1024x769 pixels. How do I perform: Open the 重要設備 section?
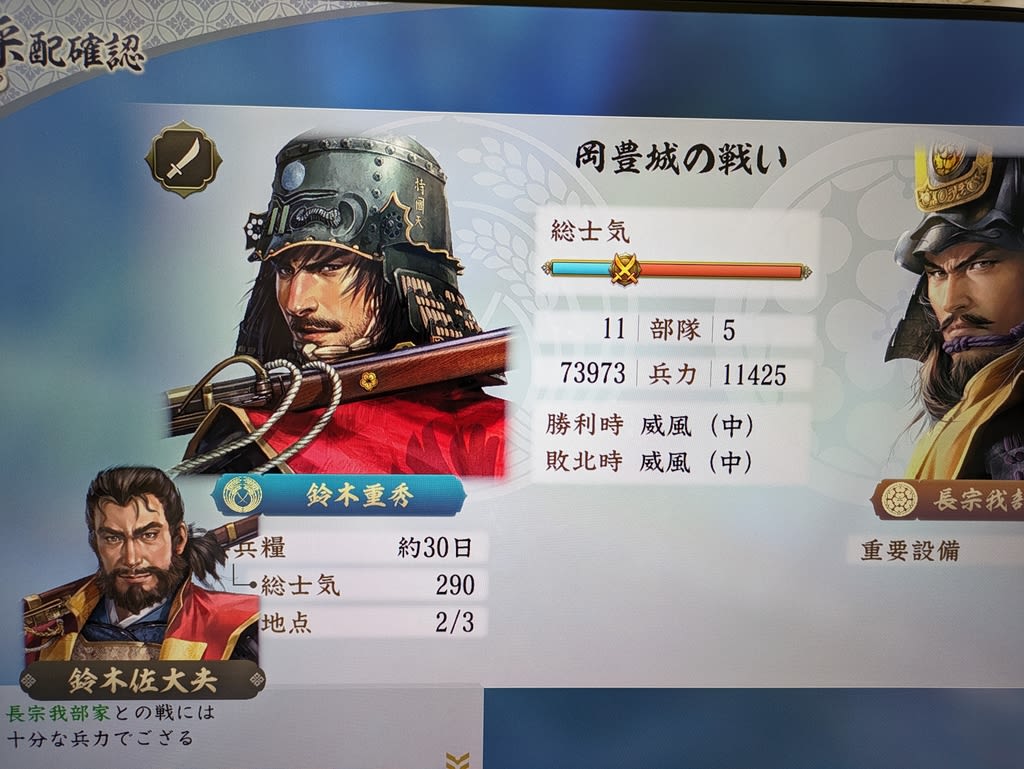coord(910,552)
